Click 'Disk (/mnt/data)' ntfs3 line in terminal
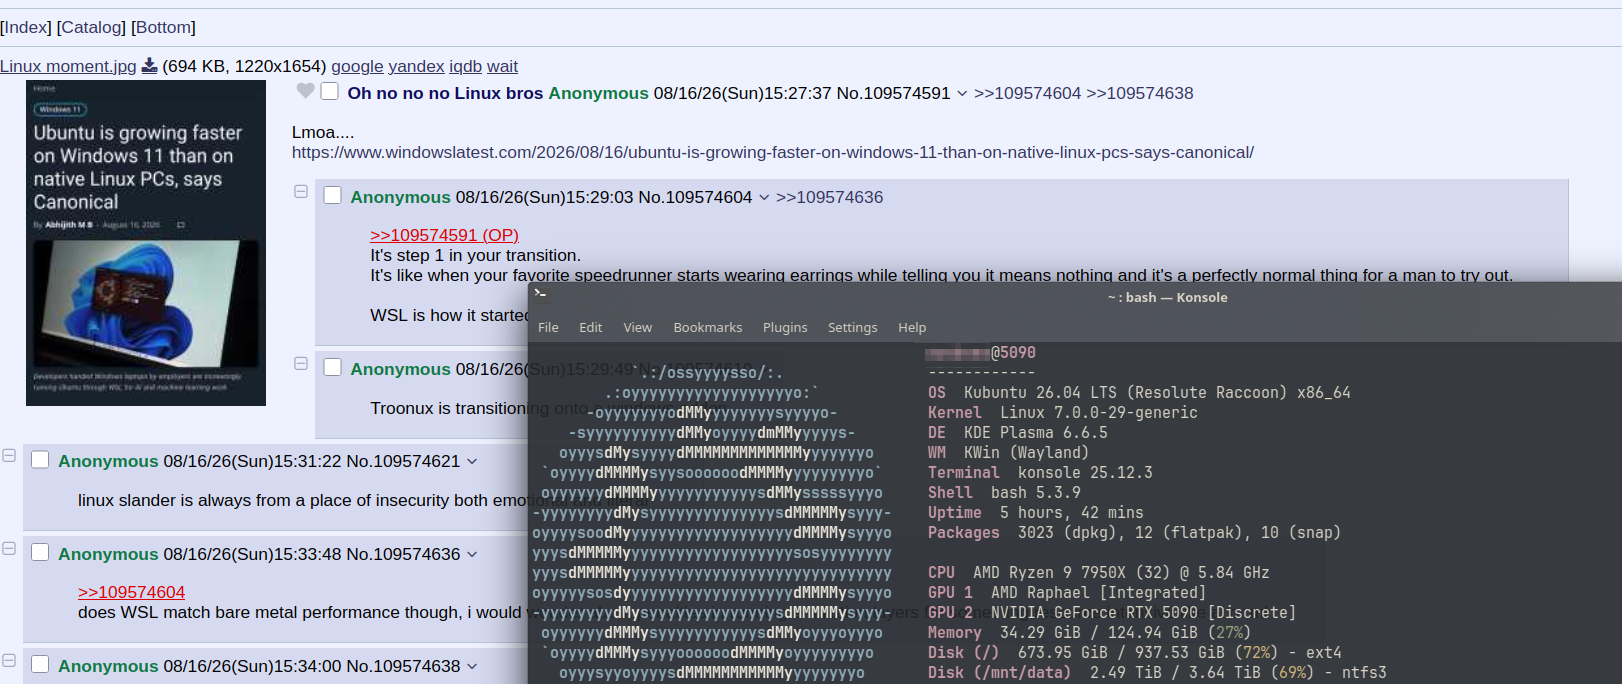The height and width of the screenshot is (684, 1622). pyautogui.click(x=1157, y=672)
